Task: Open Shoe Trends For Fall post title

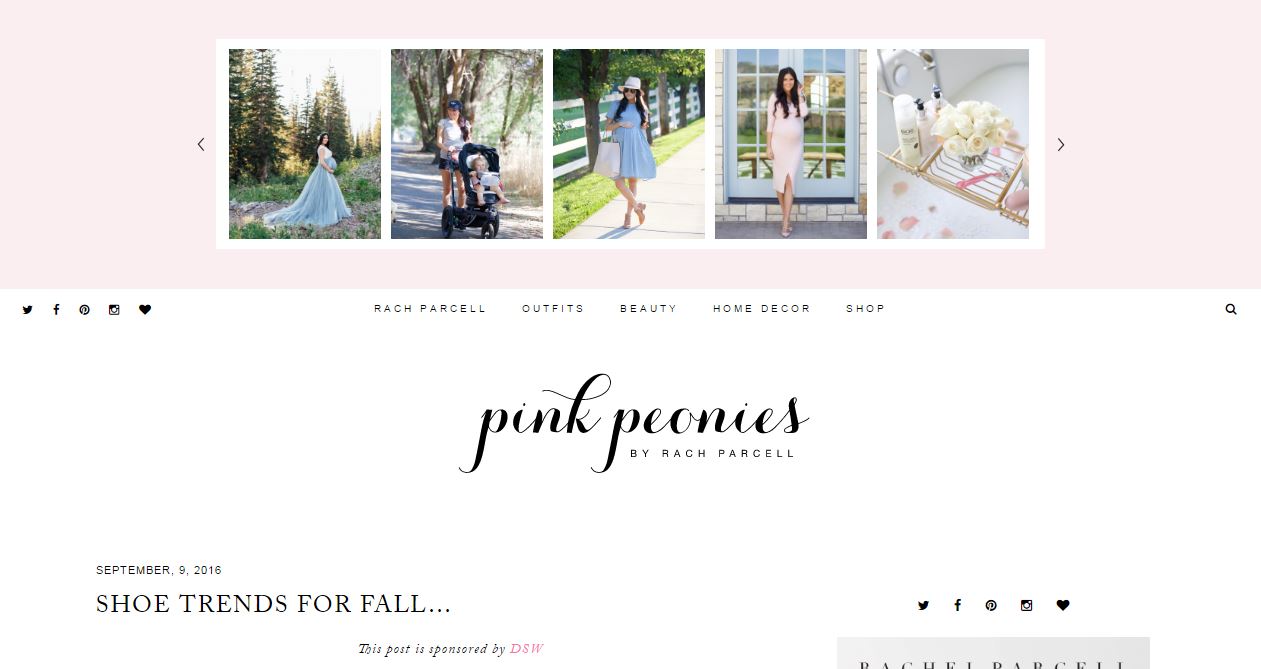Action: [x=273, y=604]
